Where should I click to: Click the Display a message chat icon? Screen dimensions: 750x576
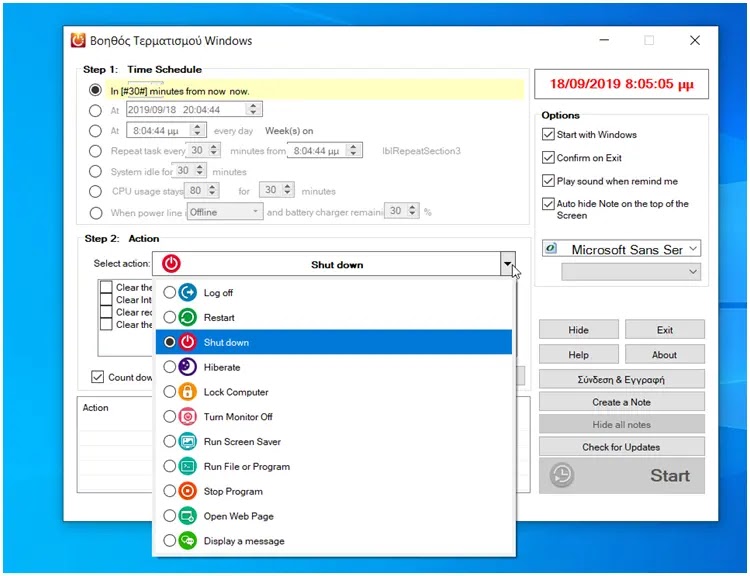[188, 541]
